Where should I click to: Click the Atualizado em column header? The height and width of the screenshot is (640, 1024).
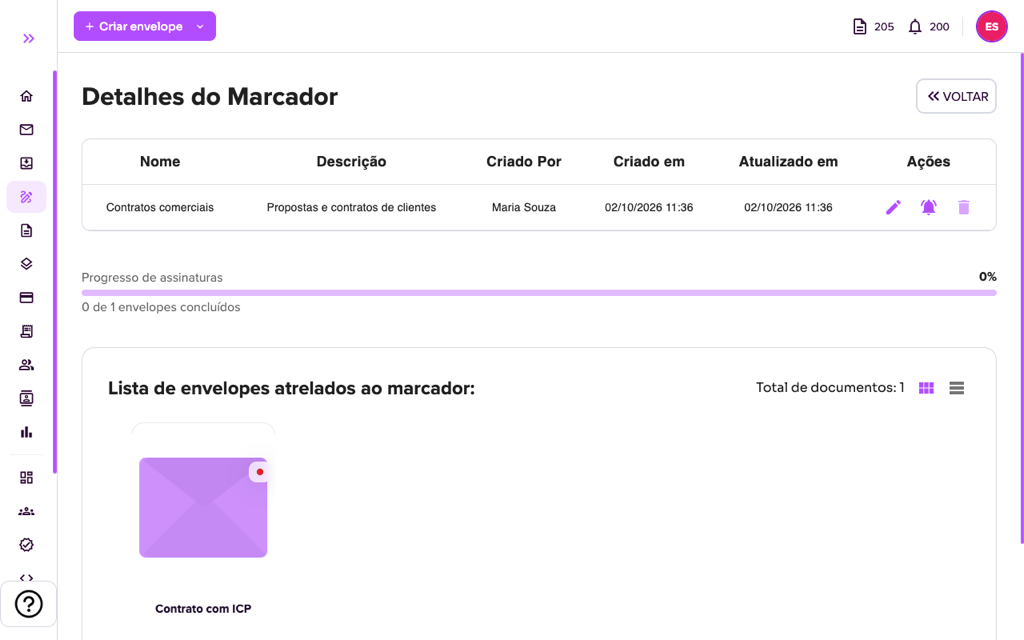point(788,161)
